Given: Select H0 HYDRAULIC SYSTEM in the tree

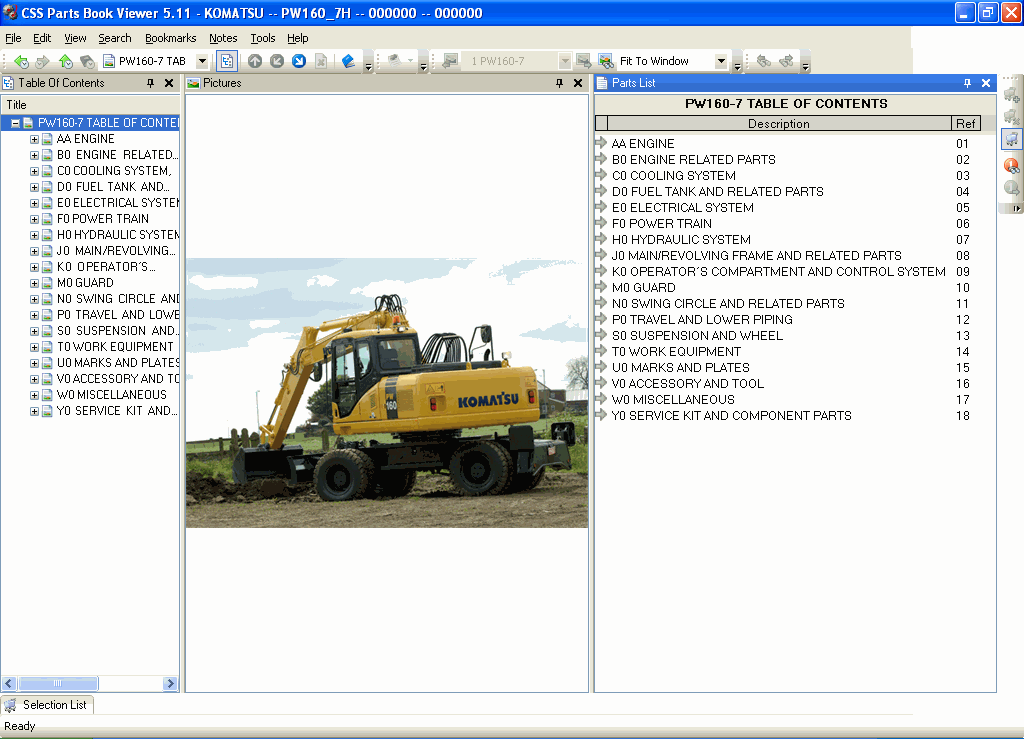Looking at the screenshot, I should pos(118,235).
